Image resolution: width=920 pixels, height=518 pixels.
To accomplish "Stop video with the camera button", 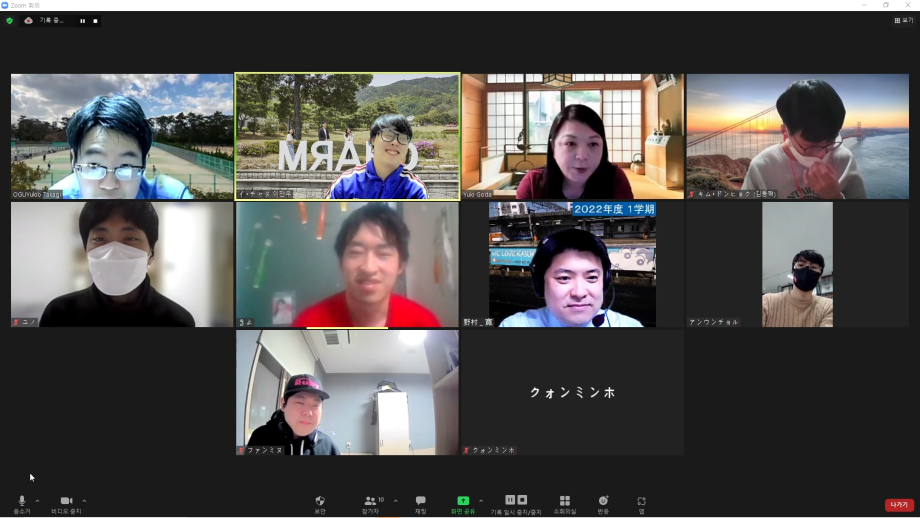I will [x=66, y=502].
